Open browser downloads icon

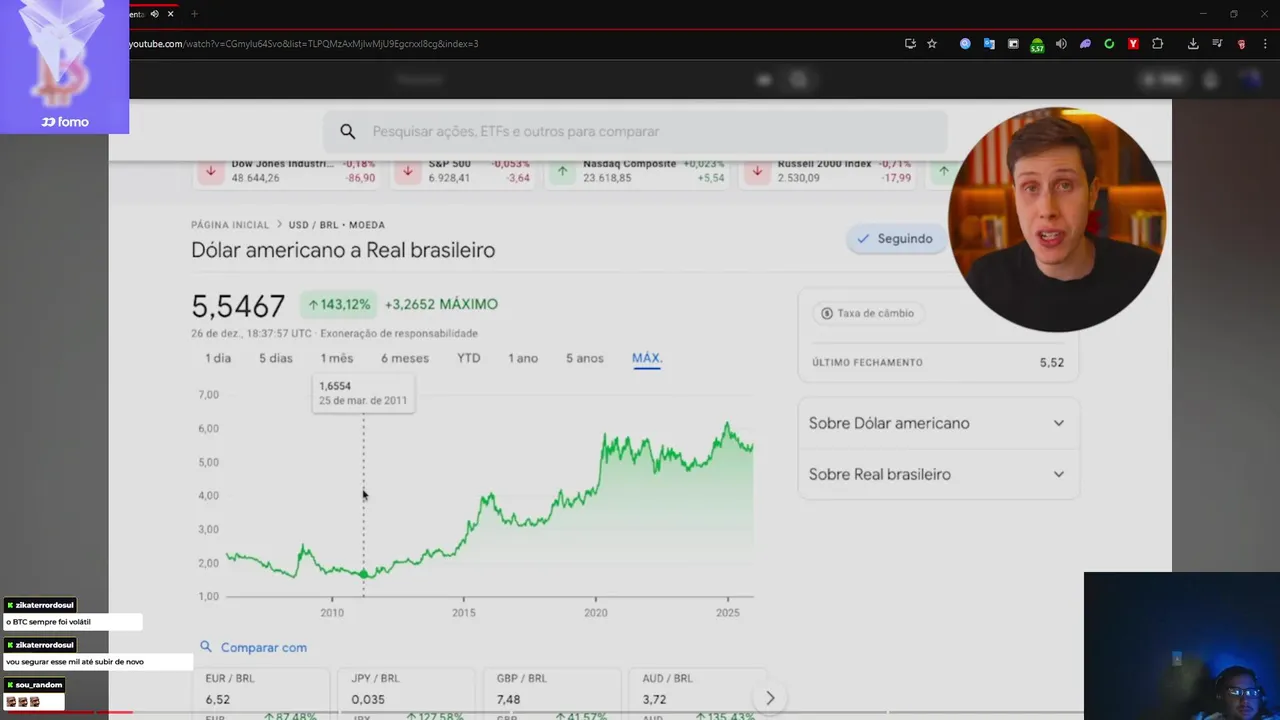1193,44
